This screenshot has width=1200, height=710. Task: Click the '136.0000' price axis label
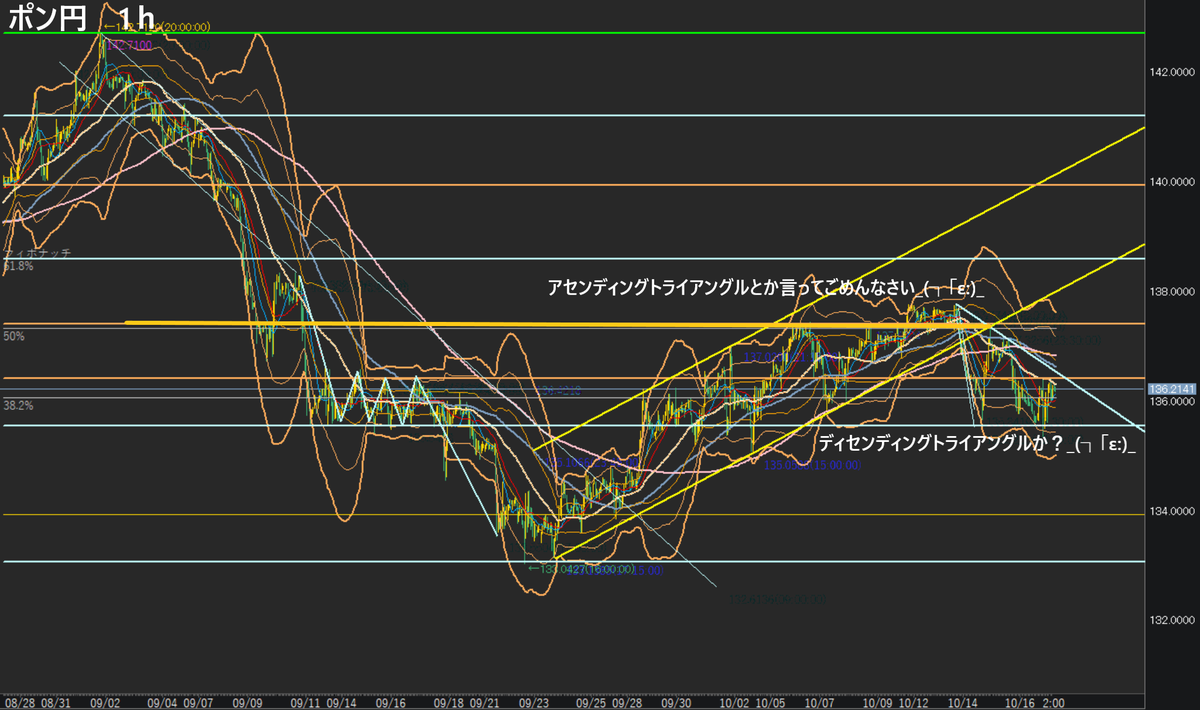coord(1173,402)
